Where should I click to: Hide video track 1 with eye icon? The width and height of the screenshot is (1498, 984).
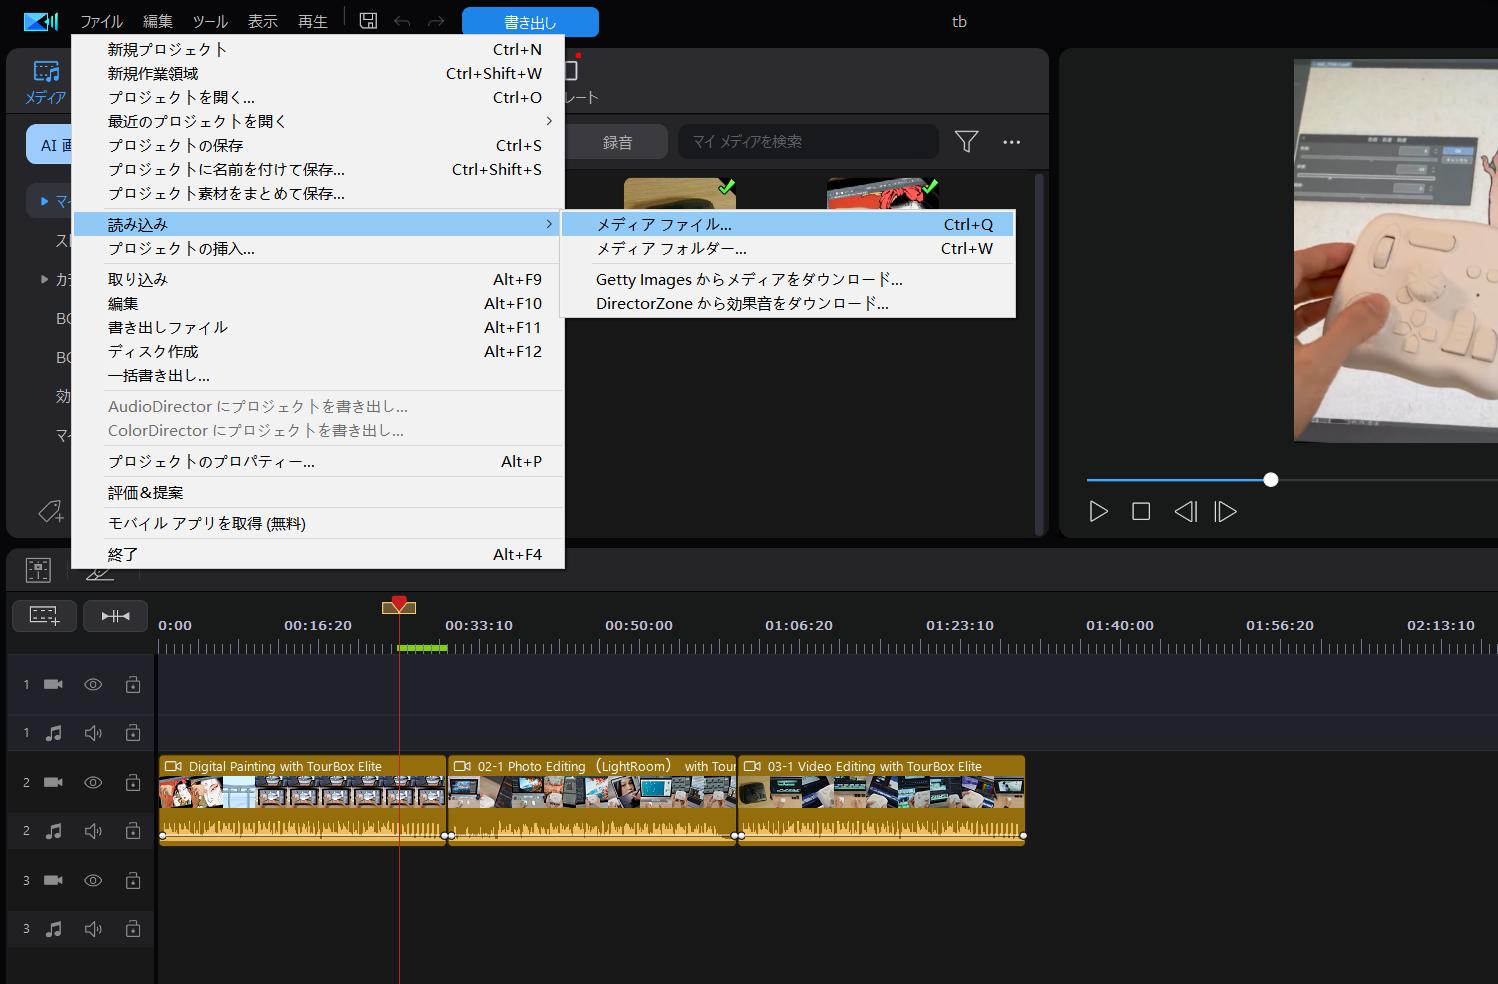point(93,685)
